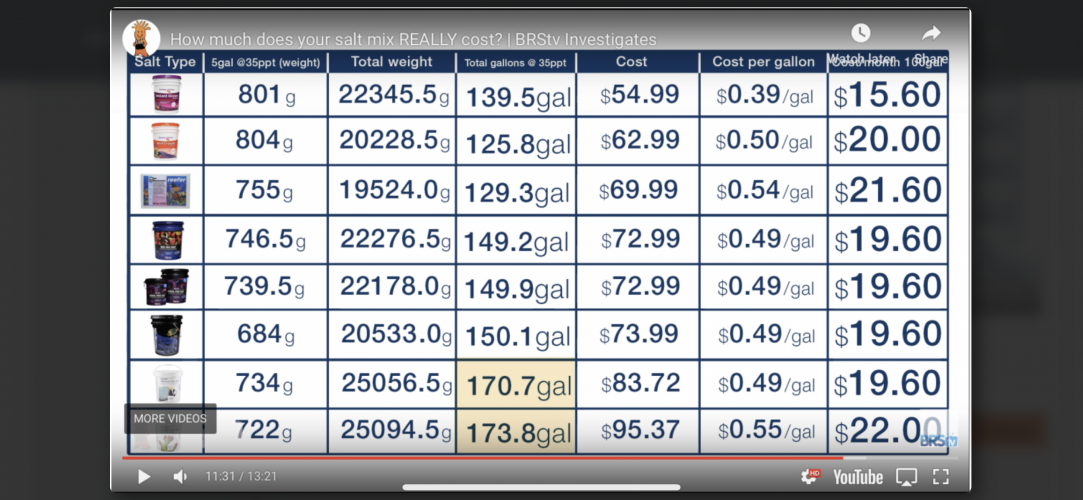Viewport: 1083px width, 500px height.
Task: Open video settings gear
Action: pos(810,477)
